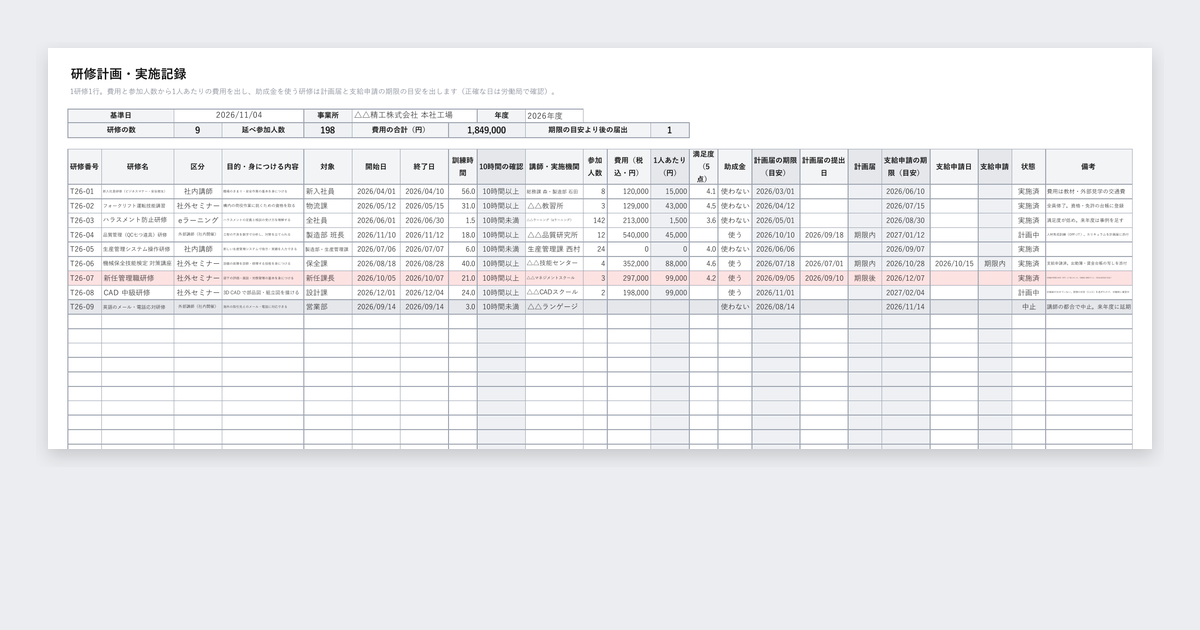Screen dimensions: 1200x630
Task: Click the 費用の合計 value 1,849,000
Action: pyautogui.click(x=486, y=130)
